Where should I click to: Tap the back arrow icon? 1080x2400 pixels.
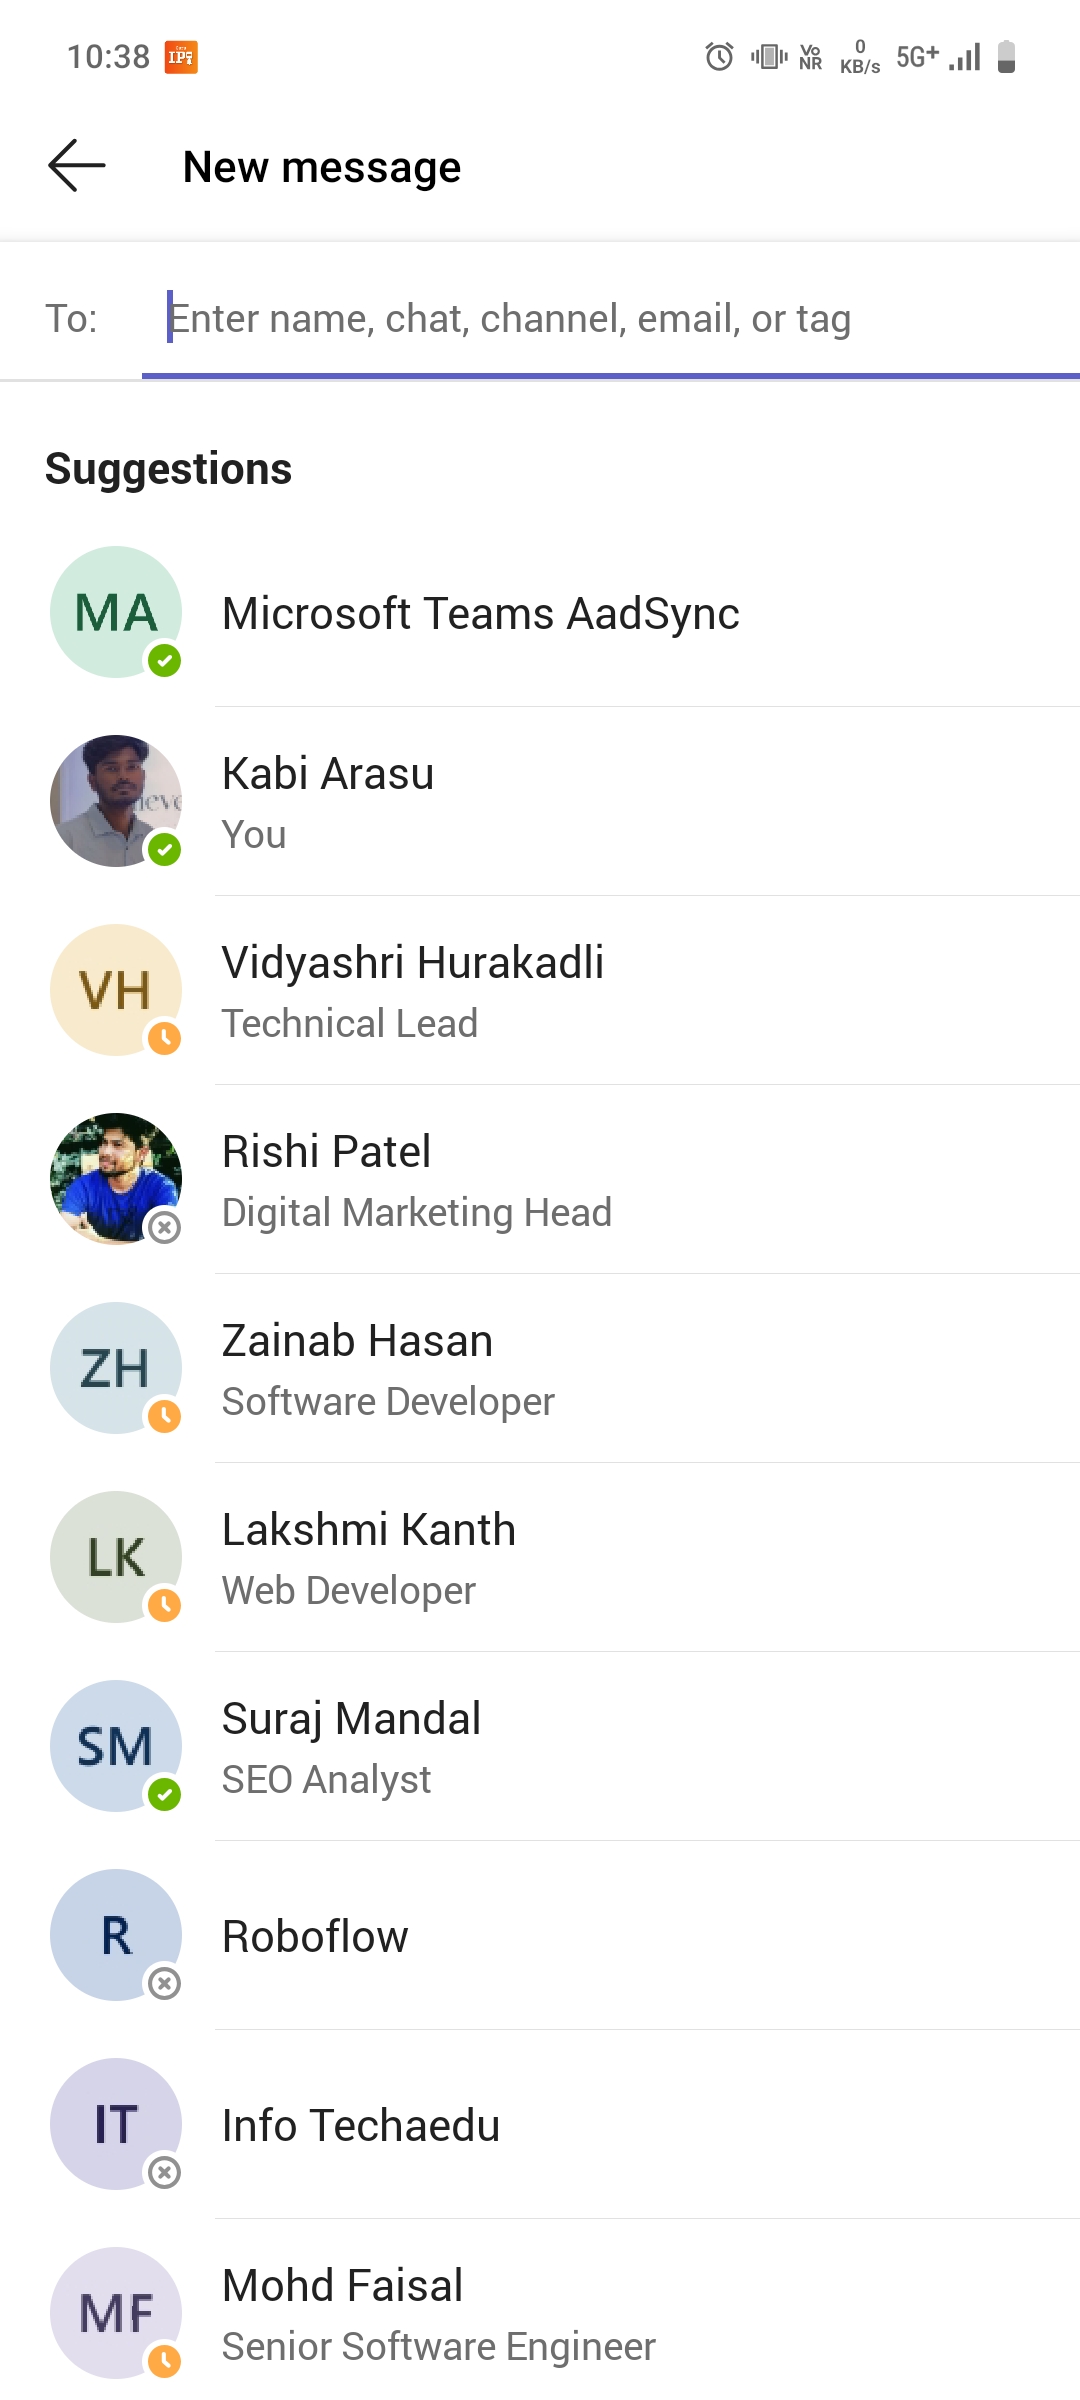click(x=77, y=166)
